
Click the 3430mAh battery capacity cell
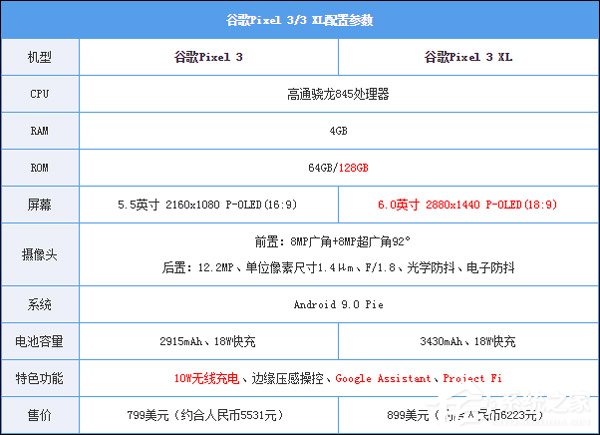point(467,341)
